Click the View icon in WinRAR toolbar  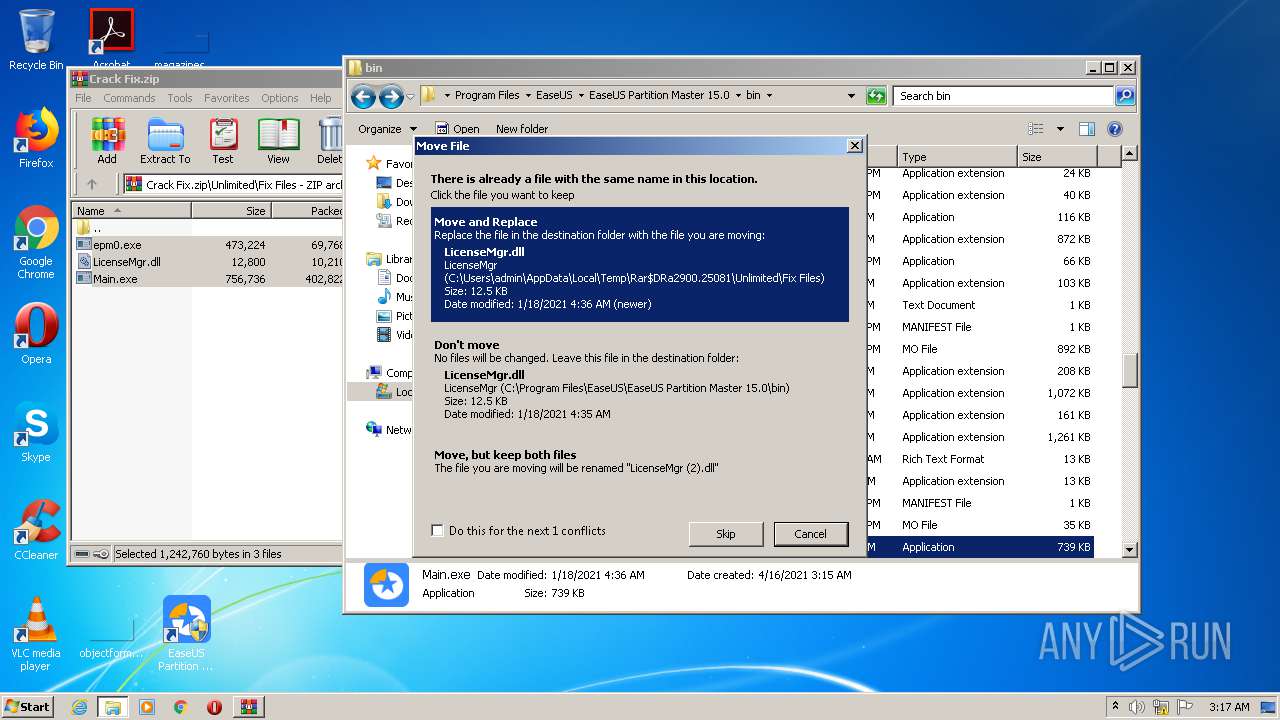tap(278, 140)
